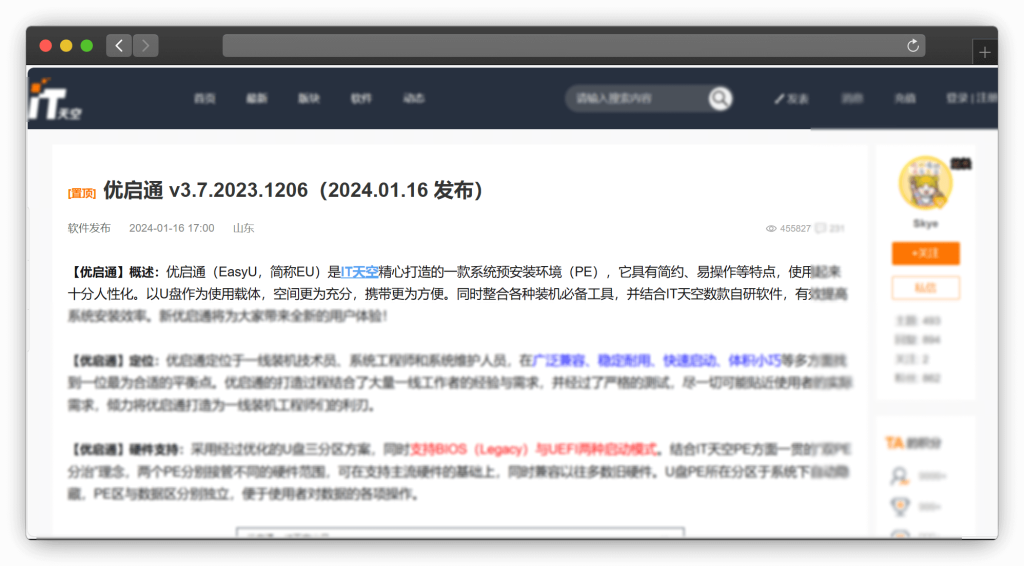Click the browser address bar
Image resolution: width=1024 pixels, height=566 pixels.
click(573, 46)
